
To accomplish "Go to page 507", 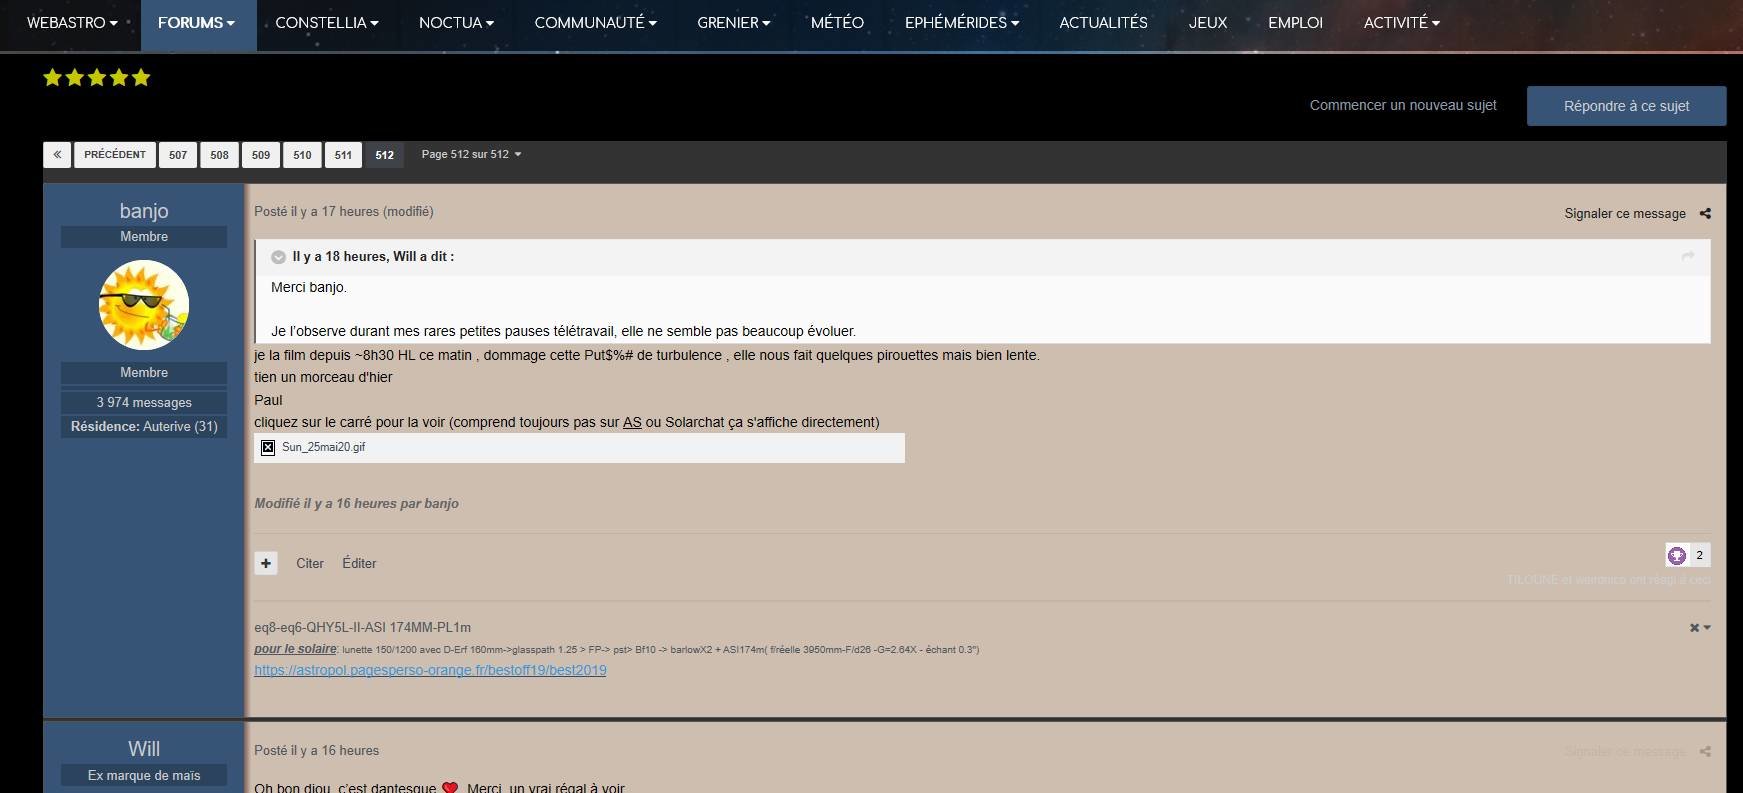I will point(178,155).
